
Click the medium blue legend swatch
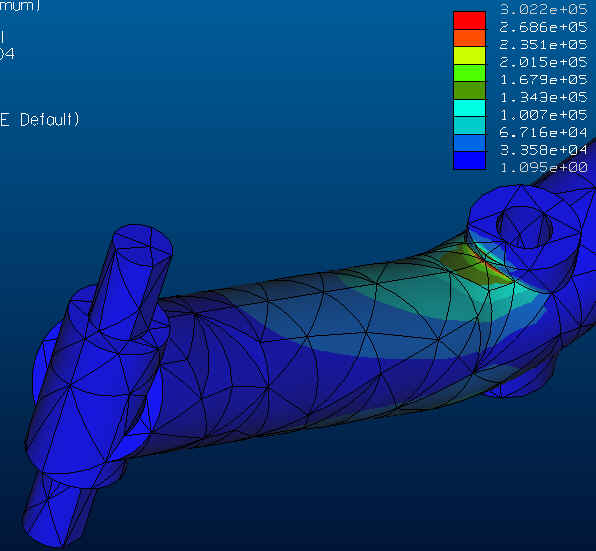(x=469, y=143)
